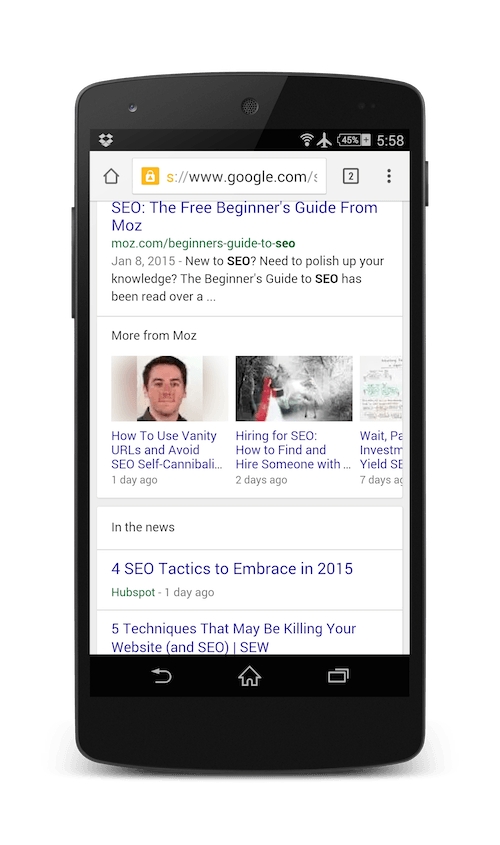Open 4 SEO Tactics to Embrace in 2015
Screen dimensions: 500x845
click(232, 569)
